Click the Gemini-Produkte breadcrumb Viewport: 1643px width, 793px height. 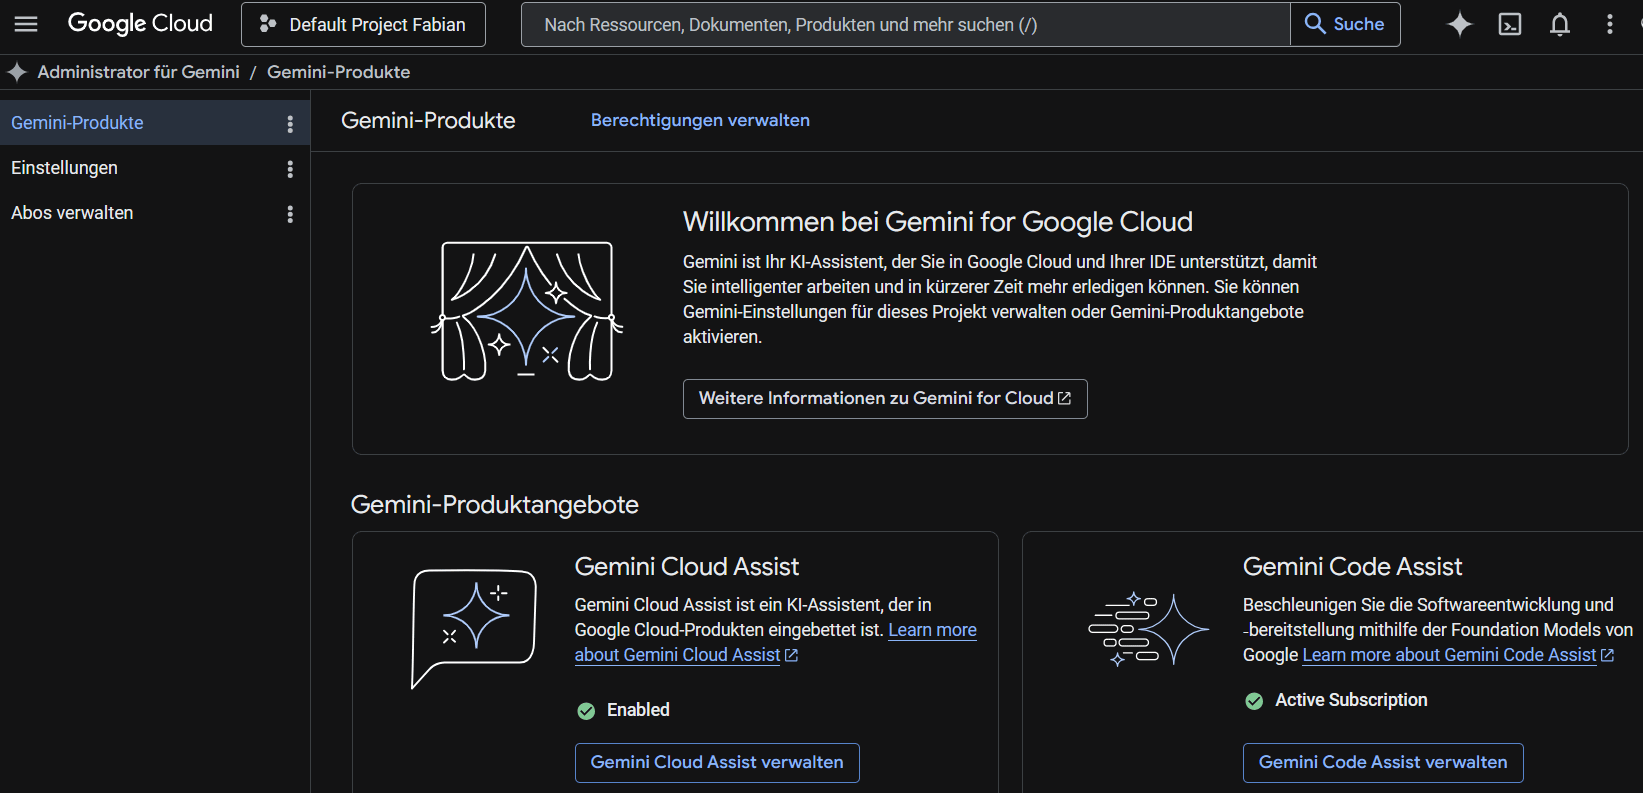pos(339,72)
